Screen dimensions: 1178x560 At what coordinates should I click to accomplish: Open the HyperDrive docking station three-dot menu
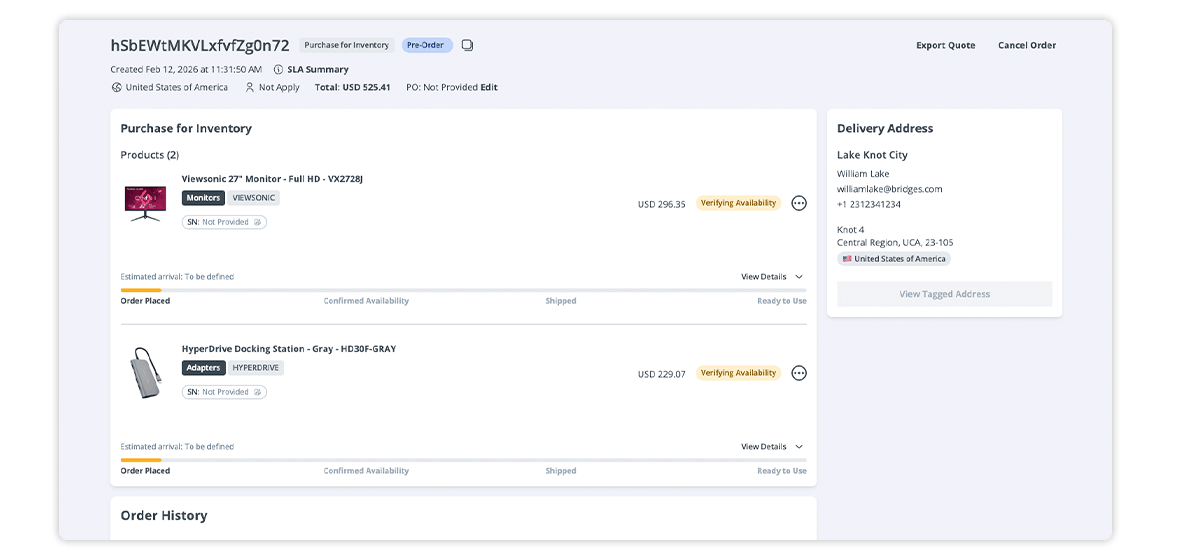(798, 373)
